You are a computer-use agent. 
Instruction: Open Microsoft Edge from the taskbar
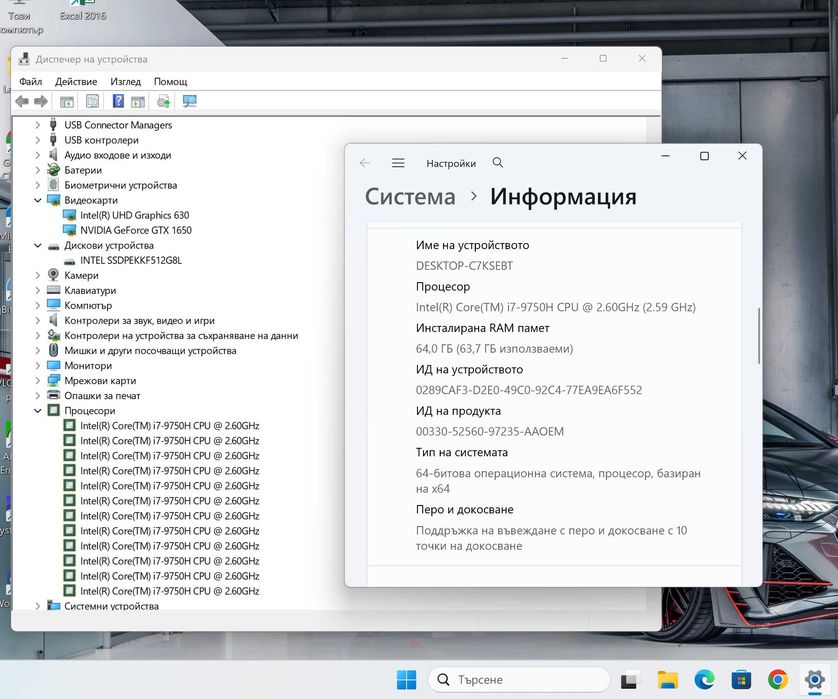705,680
